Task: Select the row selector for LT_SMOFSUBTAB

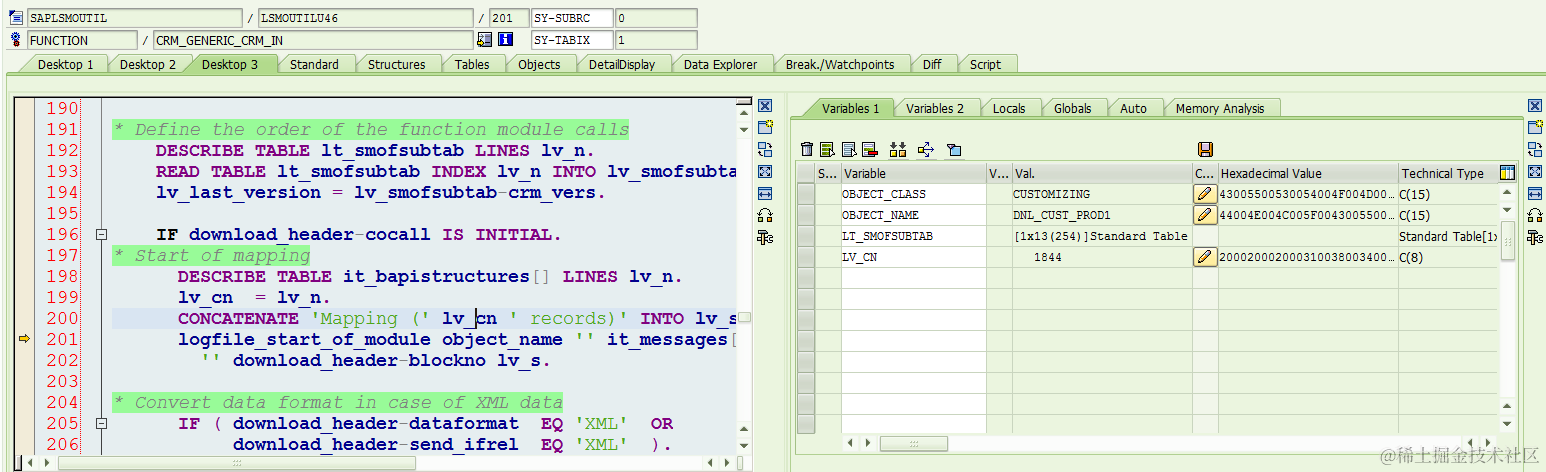Action: point(806,236)
